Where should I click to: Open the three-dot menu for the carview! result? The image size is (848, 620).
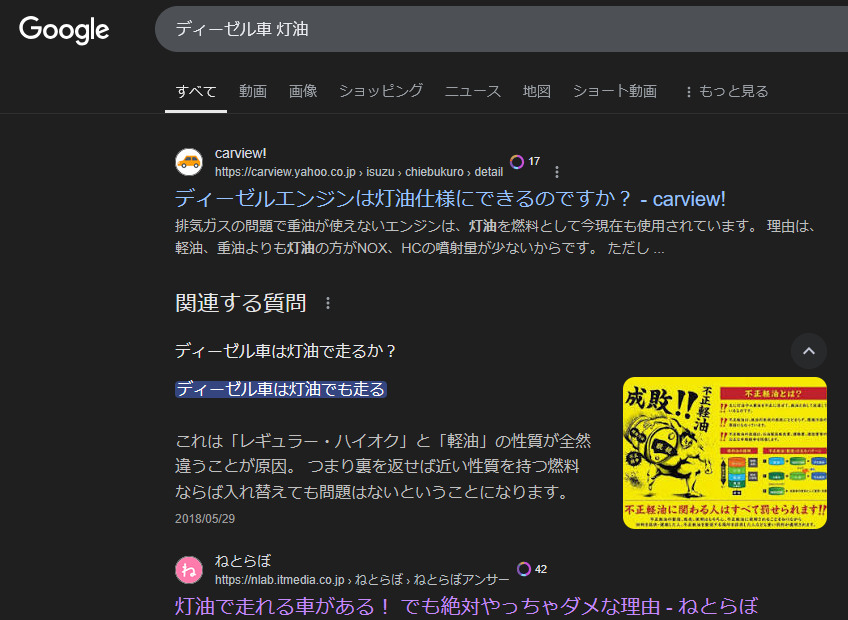pyautogui.click(x=556, y=172)
